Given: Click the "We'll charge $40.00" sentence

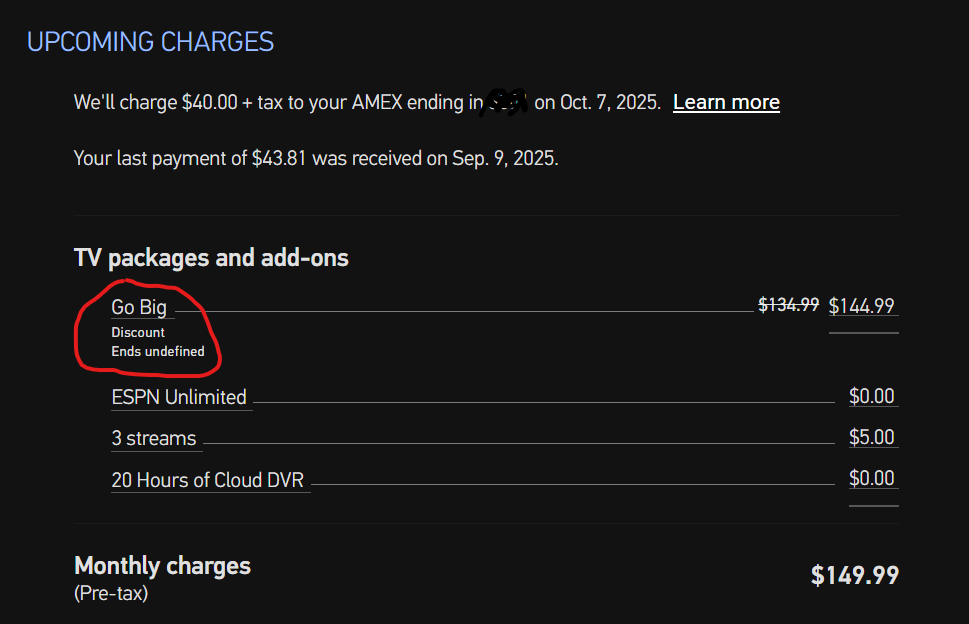Looking at the screenshot, I should pos(270,102).
